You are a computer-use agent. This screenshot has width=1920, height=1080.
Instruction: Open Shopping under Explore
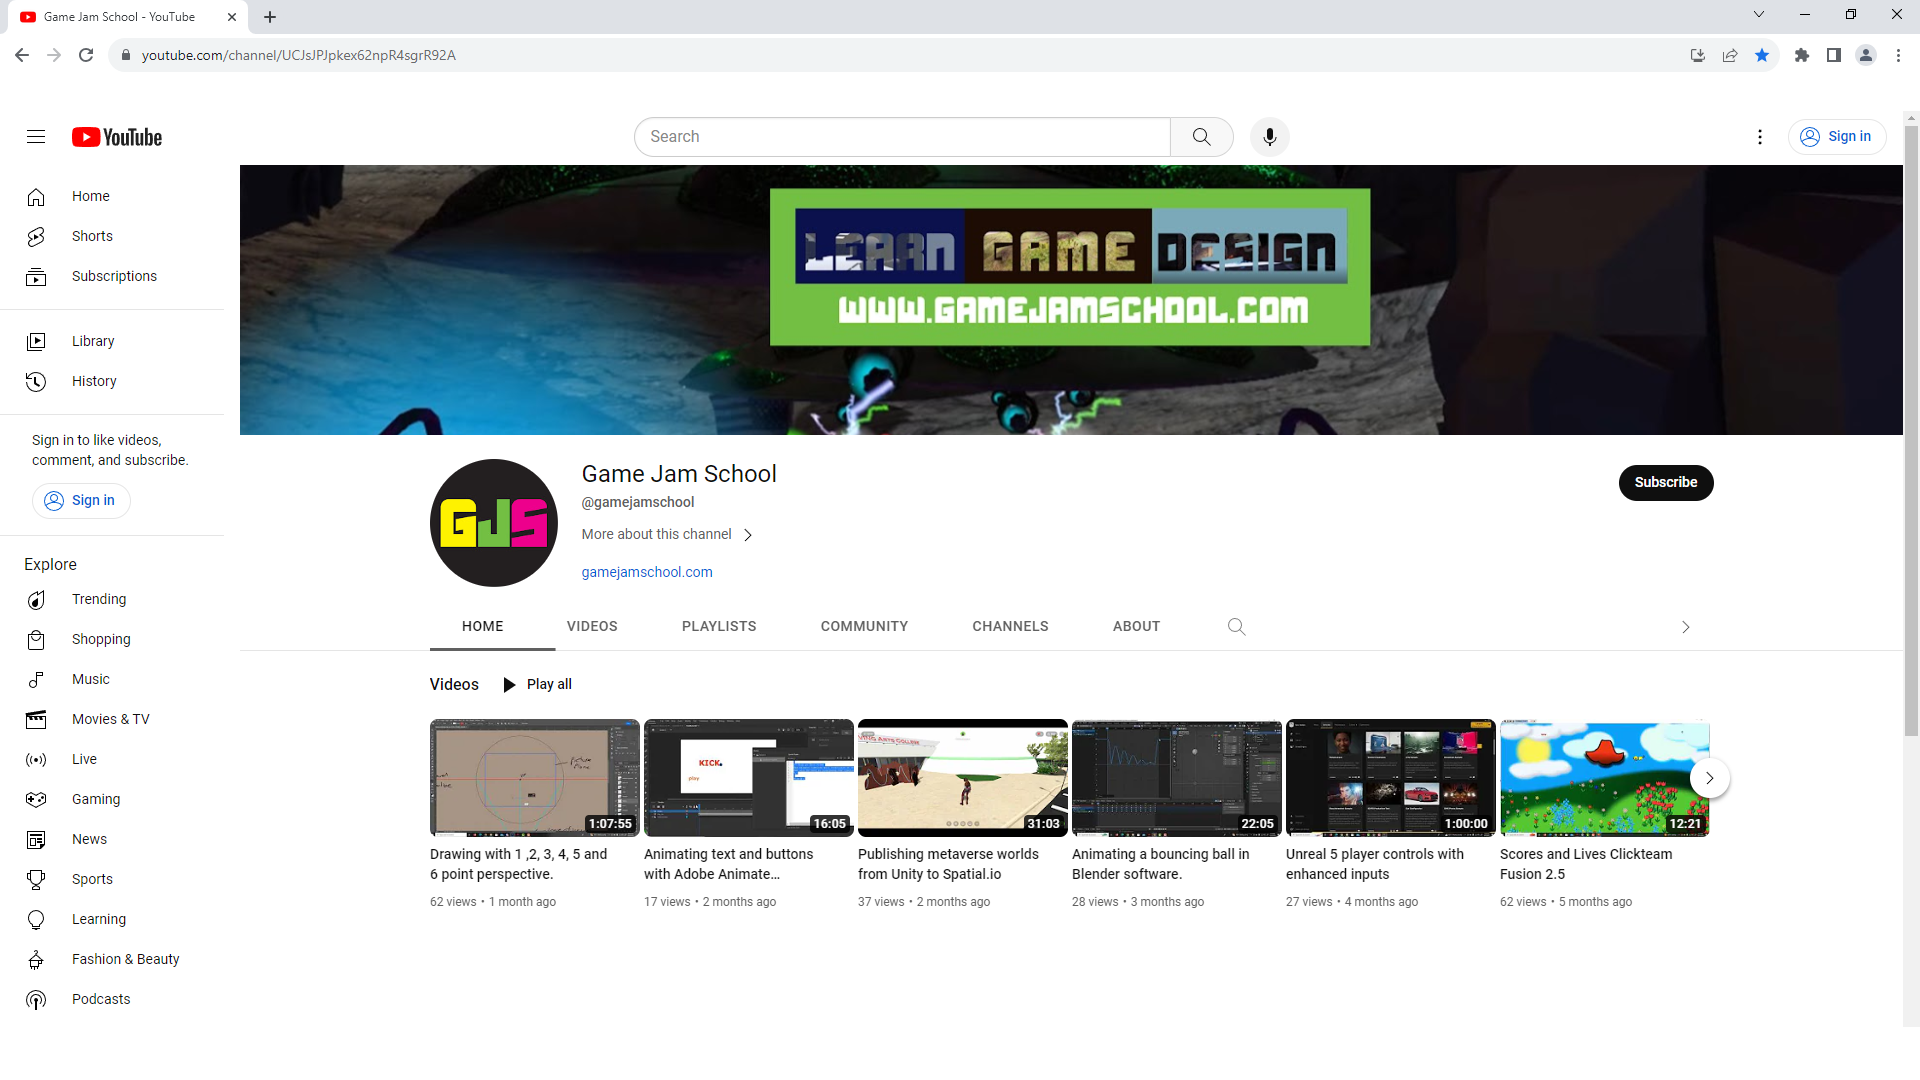coord(112,640)
